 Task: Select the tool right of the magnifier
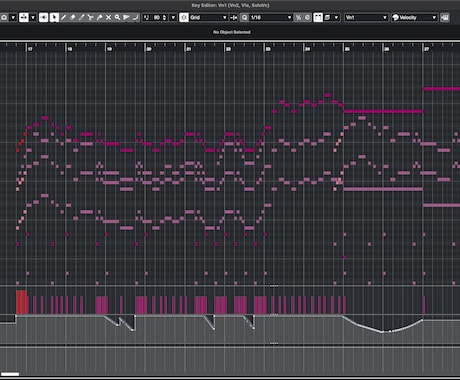point(126,17)
